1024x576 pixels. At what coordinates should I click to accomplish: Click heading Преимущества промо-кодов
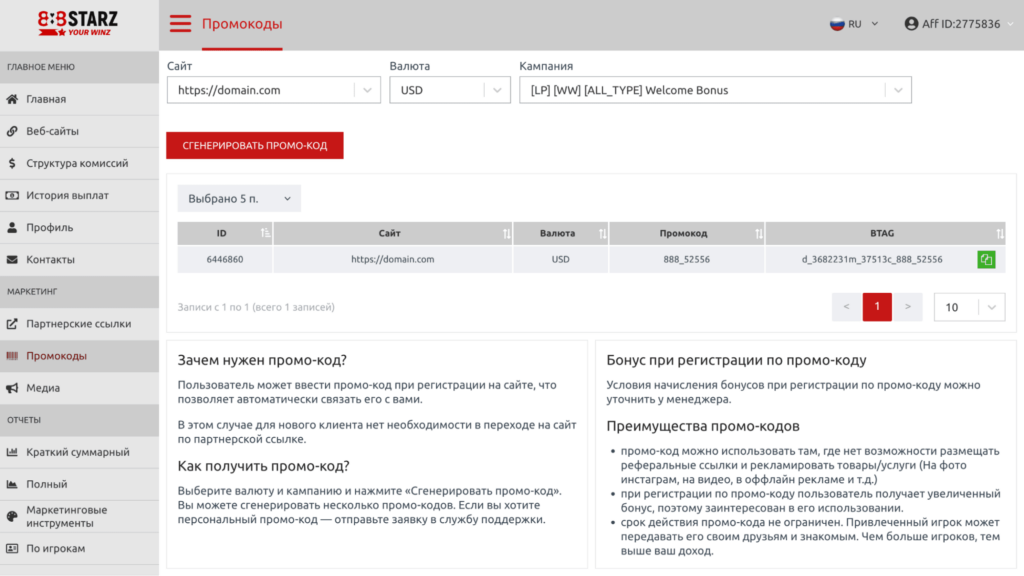(x=703, y=426)
